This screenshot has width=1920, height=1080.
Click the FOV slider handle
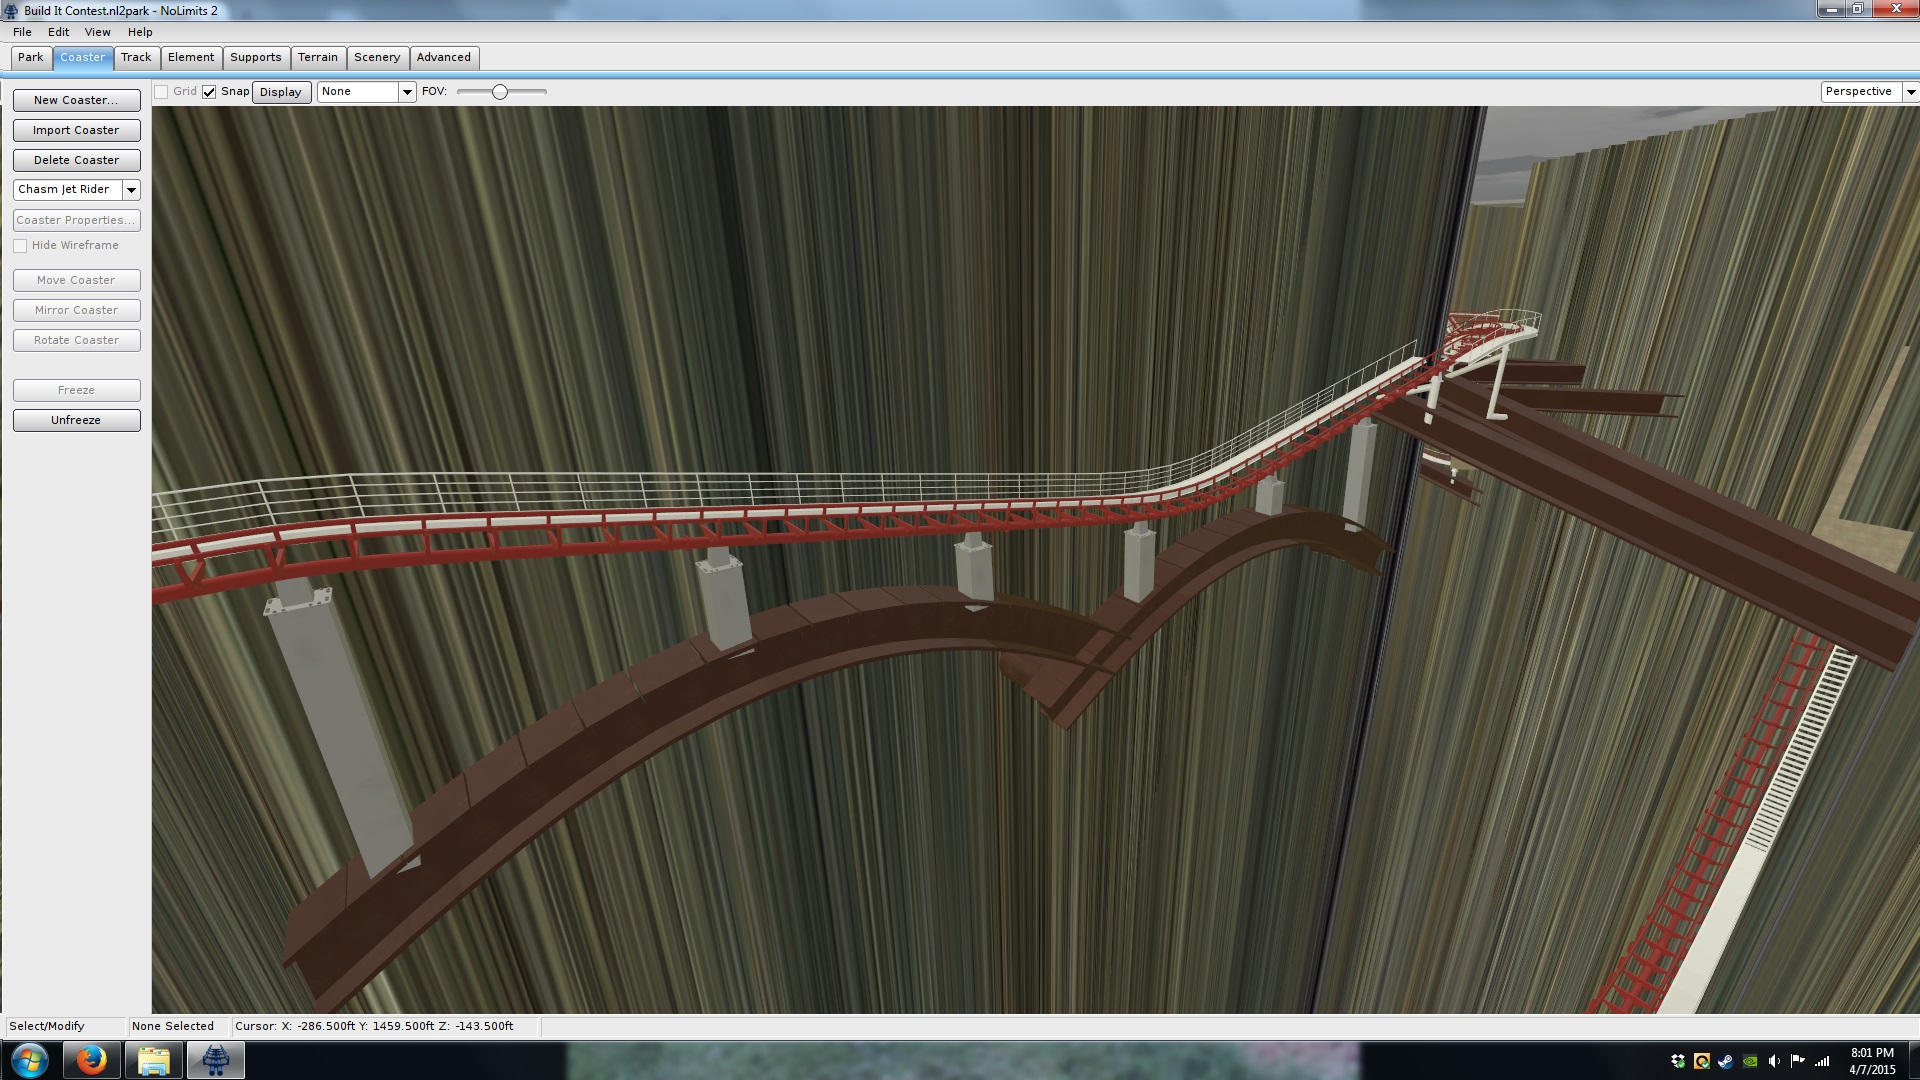500,92
